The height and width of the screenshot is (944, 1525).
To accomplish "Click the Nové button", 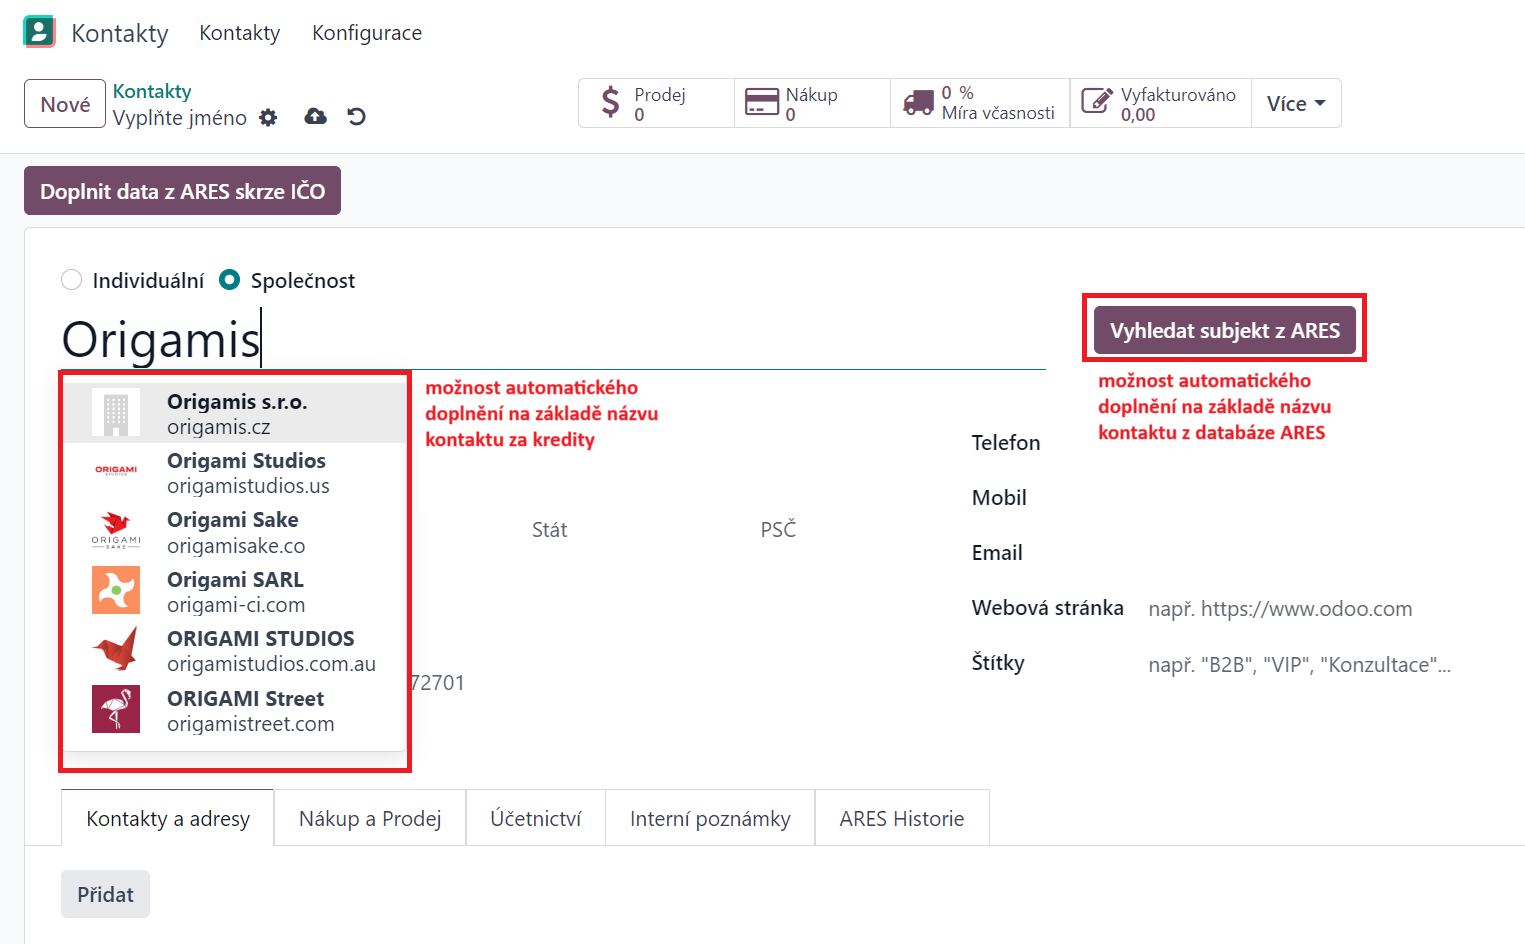I will pos(65,104).
